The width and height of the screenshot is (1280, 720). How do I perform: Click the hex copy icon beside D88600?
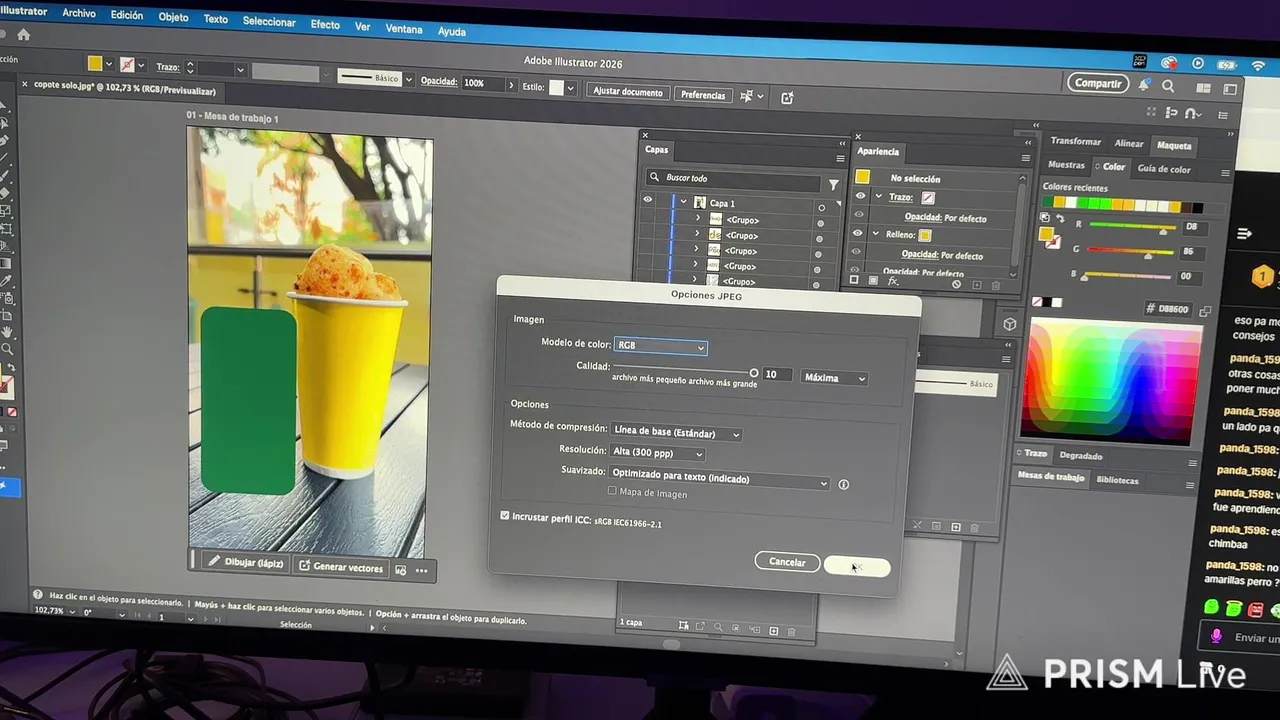click(1205, 311)
